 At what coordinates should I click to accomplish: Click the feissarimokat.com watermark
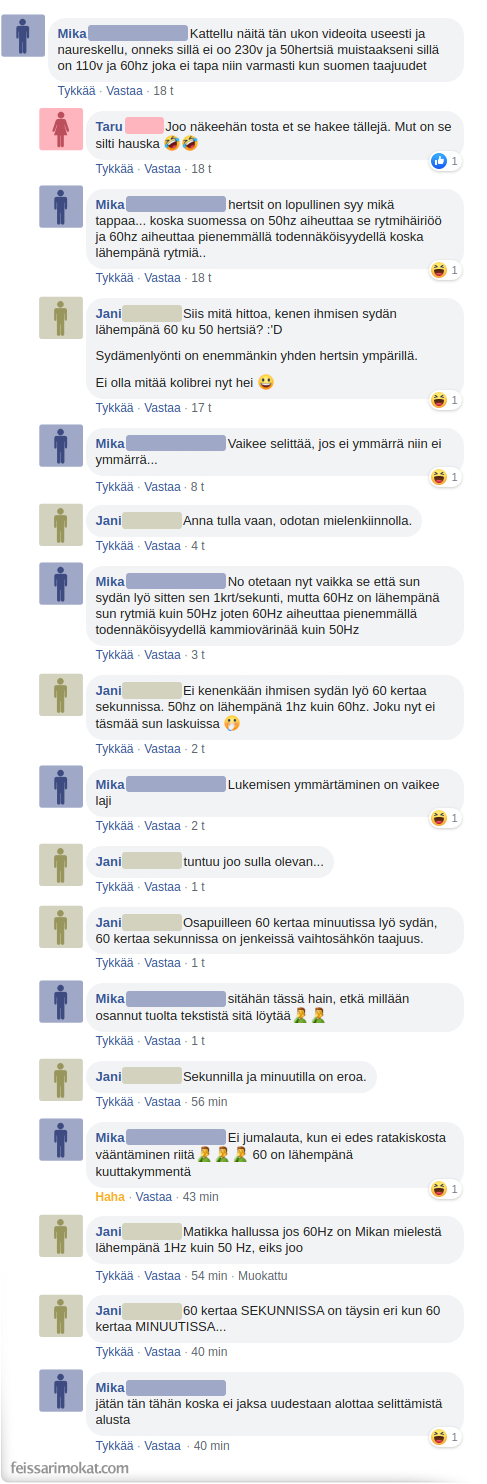[66, 1468]
